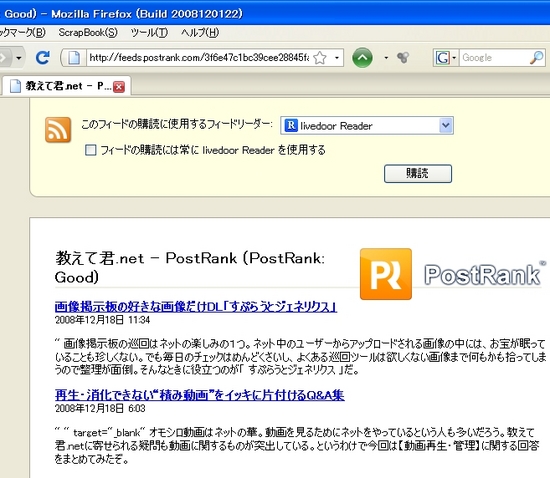This screenshot has width=550, height=478.
Task: Open the 積み動画 Q&A集 article link
Action: (x=200, y=395)
